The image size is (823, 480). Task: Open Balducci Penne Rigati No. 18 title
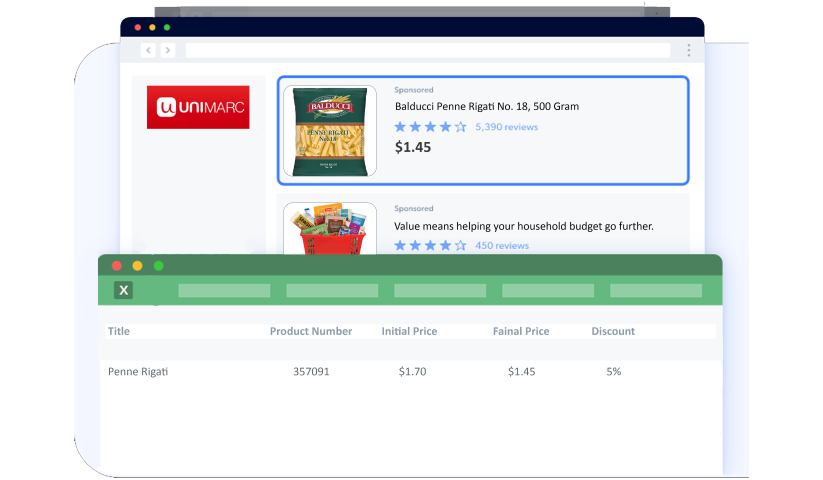click(x=487, y=106)
